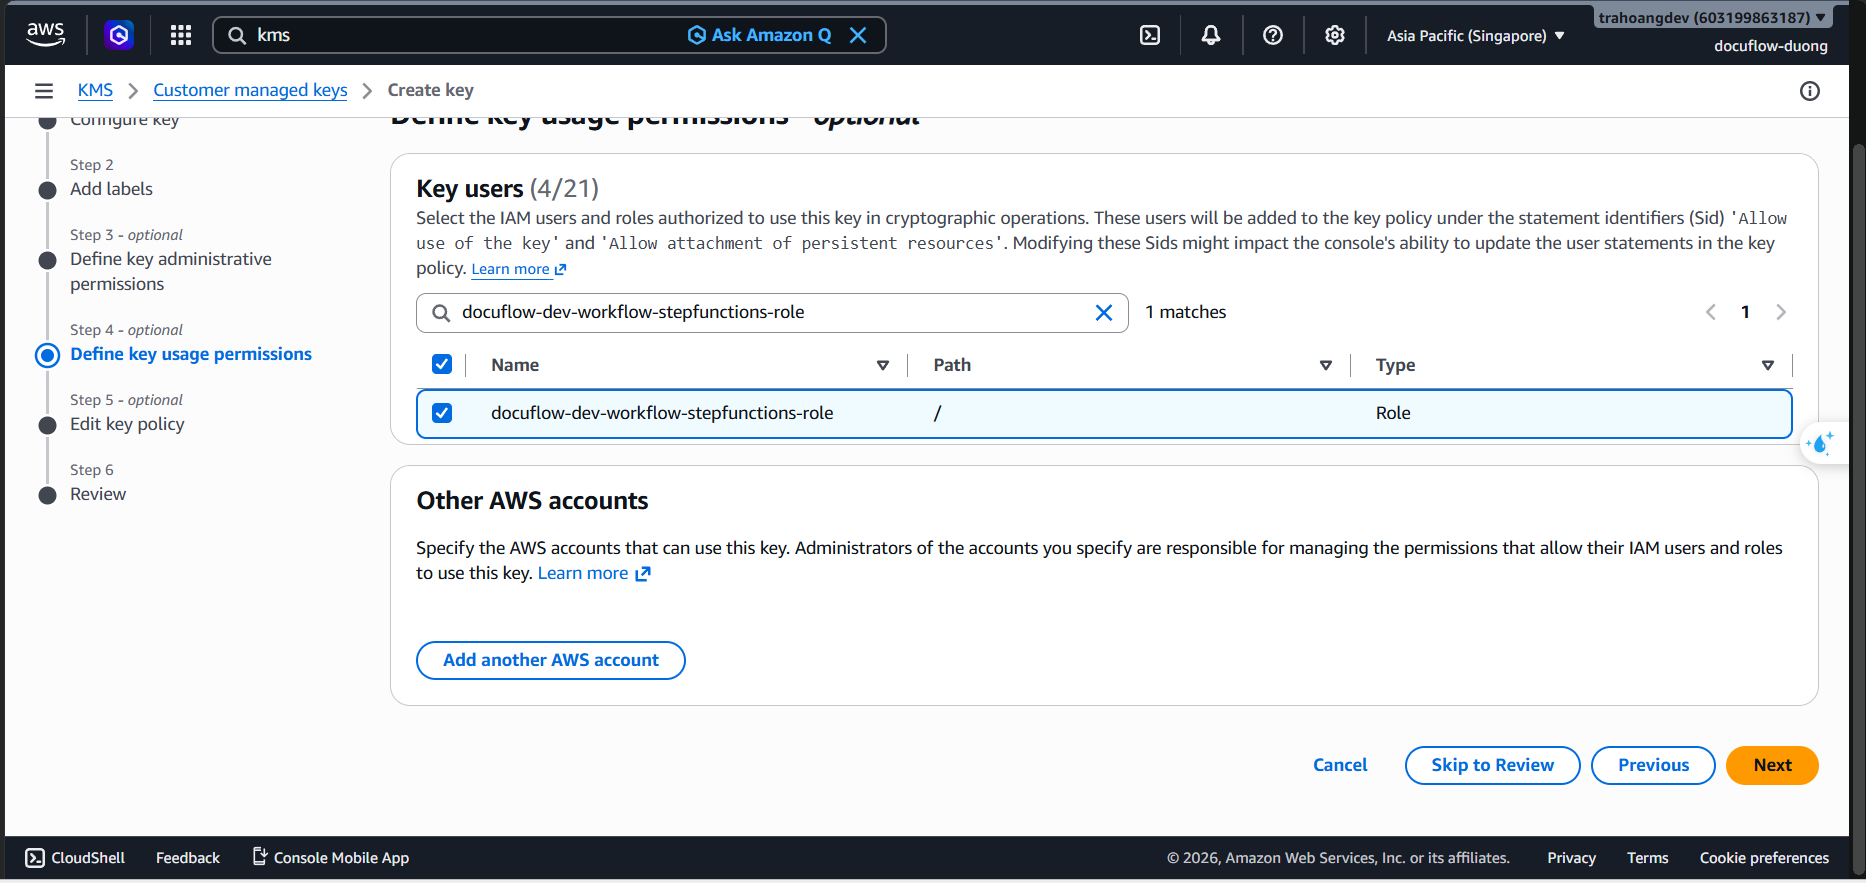Open Customer managed keys breadcrumb
Viewport: 1866px width, 883px height.
[x=250, y=90]
